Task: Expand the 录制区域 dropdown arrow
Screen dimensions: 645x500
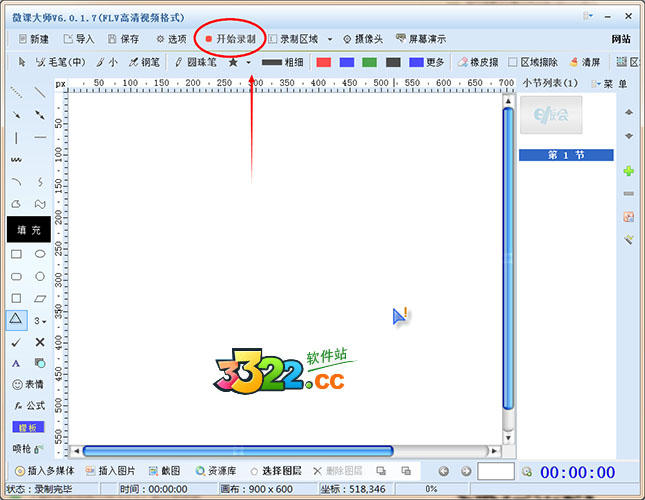Action: pyautogui.click(x=330, y=39)
